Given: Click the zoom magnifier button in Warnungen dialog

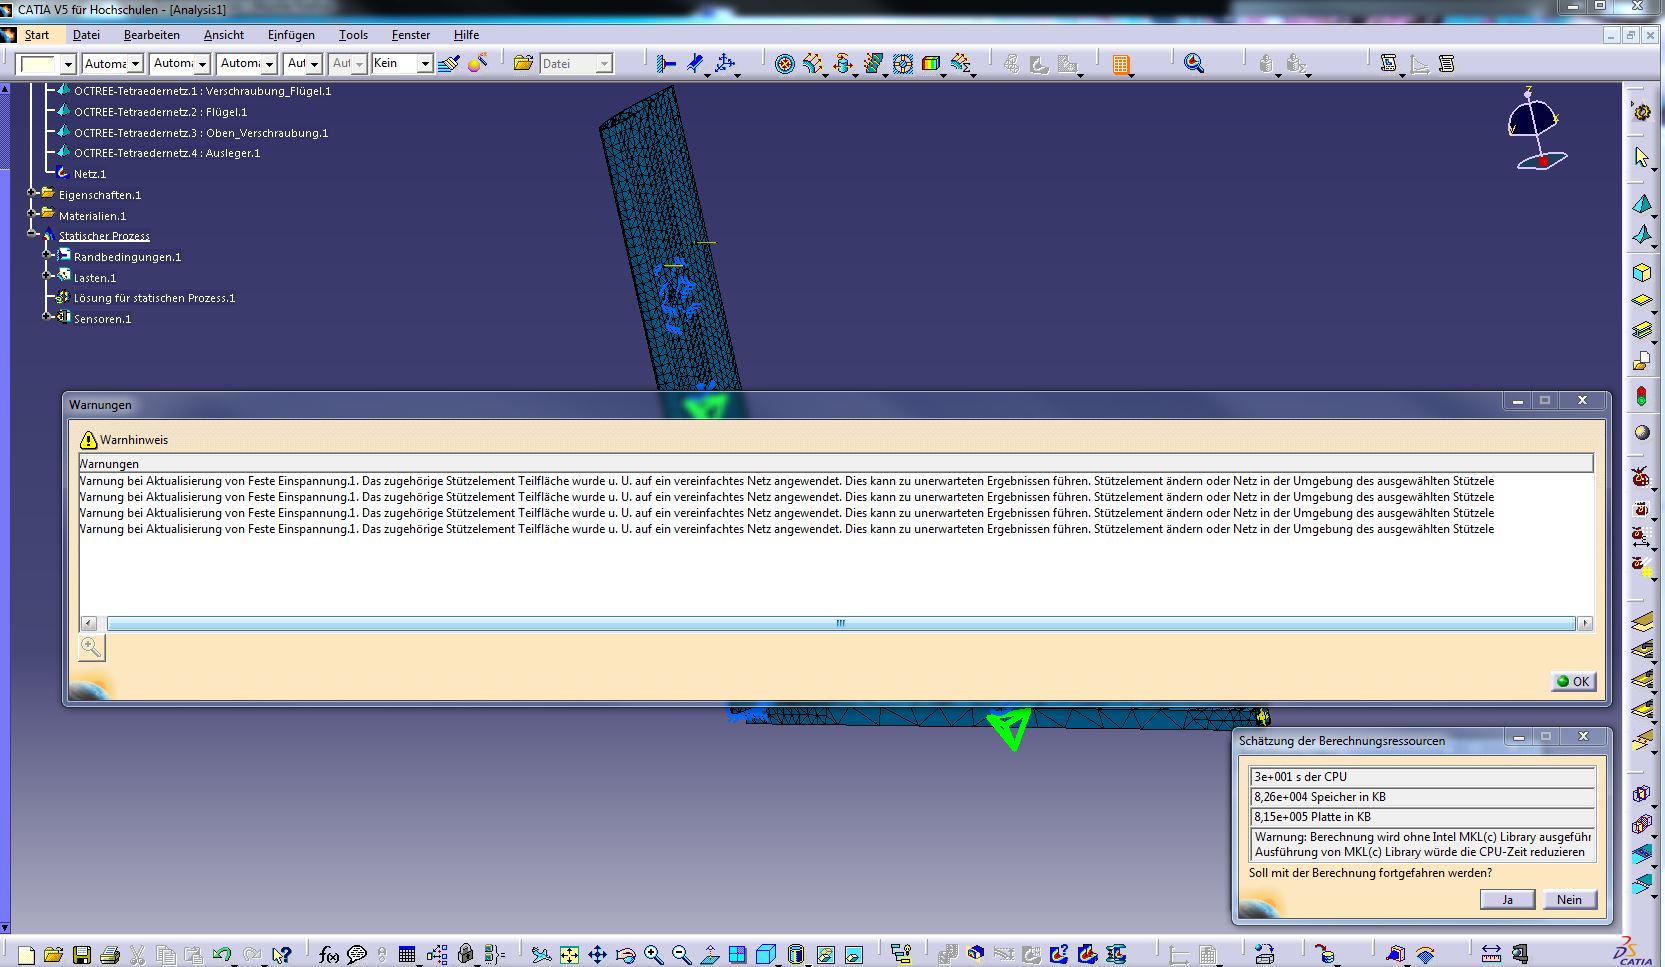Looking at the screenshot, I should pos(91,648).
